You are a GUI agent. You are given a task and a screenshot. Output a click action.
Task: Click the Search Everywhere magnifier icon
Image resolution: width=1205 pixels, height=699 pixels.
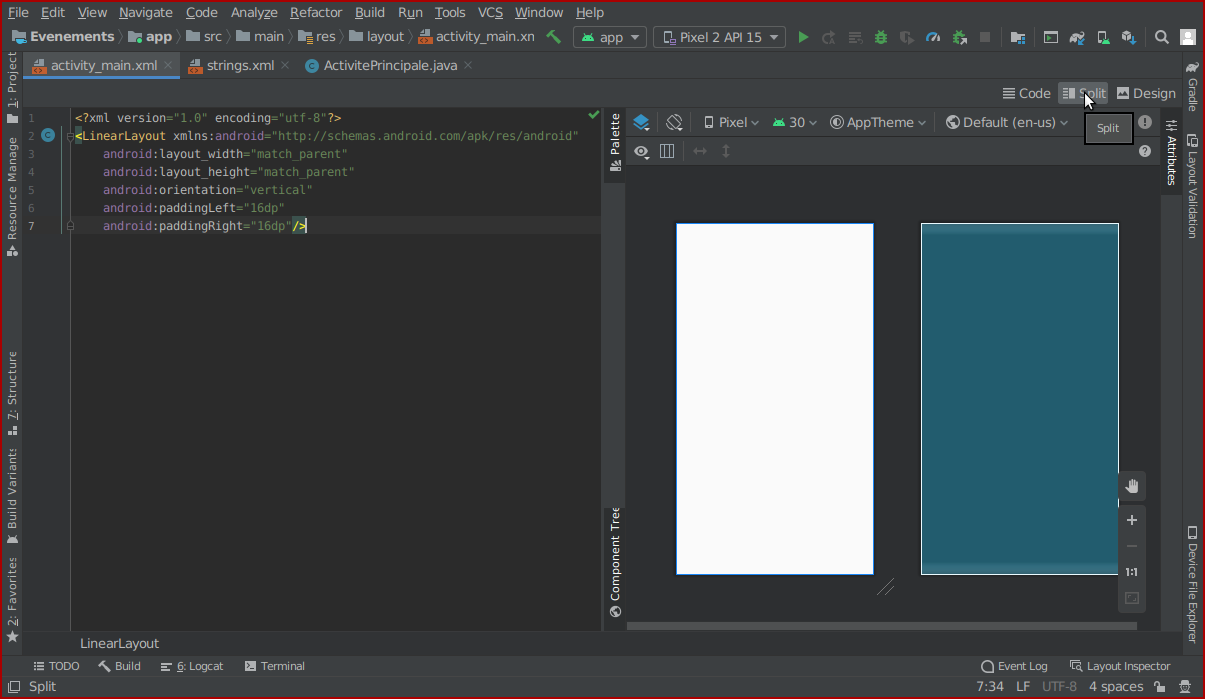1162,37
